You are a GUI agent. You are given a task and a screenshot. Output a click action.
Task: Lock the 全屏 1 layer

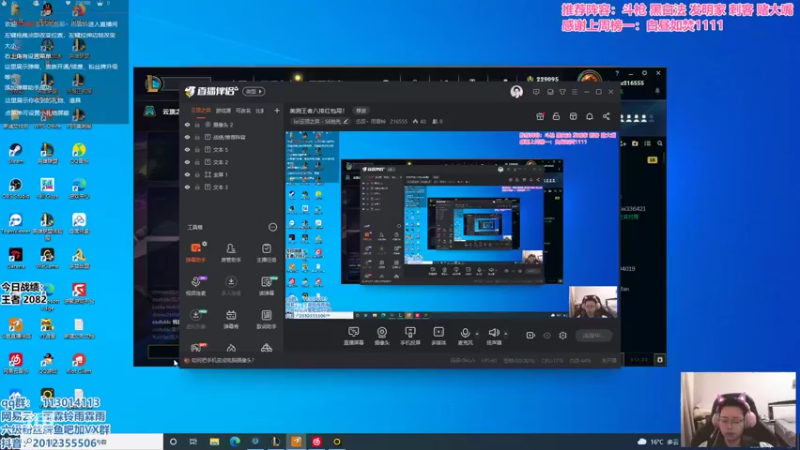[197, 174]
